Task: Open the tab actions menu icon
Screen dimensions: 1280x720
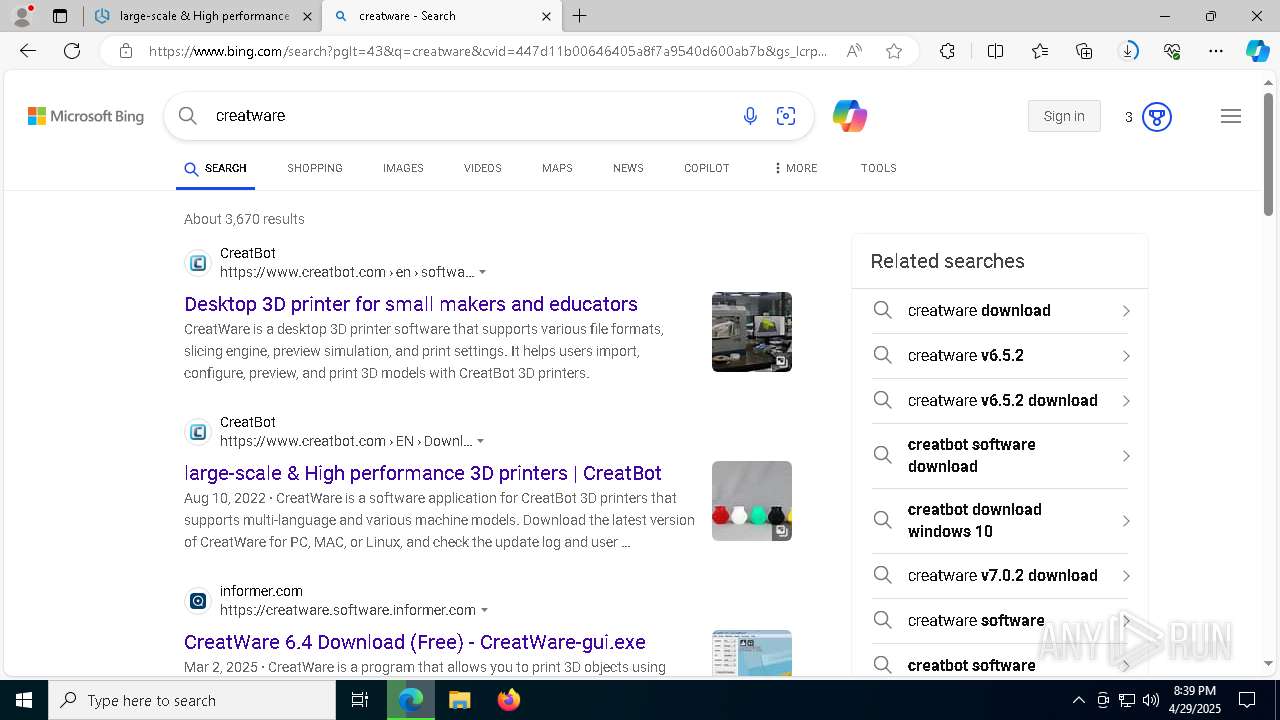Action: pos(60,16)
